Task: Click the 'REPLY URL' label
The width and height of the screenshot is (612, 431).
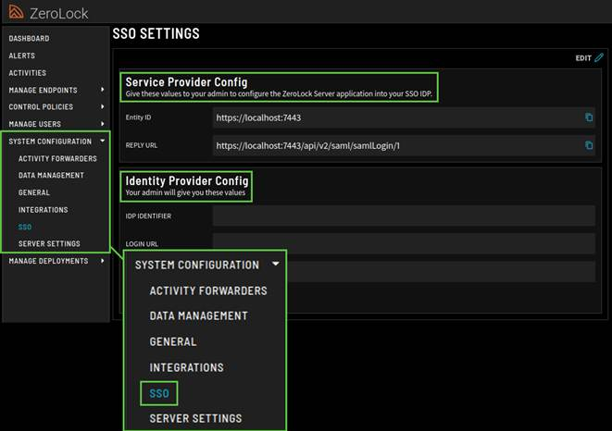Action: coord(141,145)
